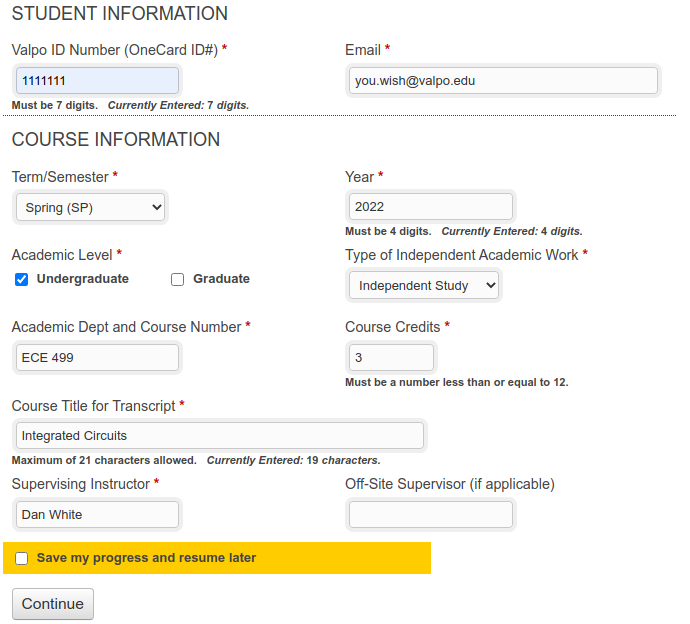Image resolution: width=690 pixels, height=624 pixels.
Task: Open the Type of Independent Academic Work dropdown
Action: coord(424,286)
